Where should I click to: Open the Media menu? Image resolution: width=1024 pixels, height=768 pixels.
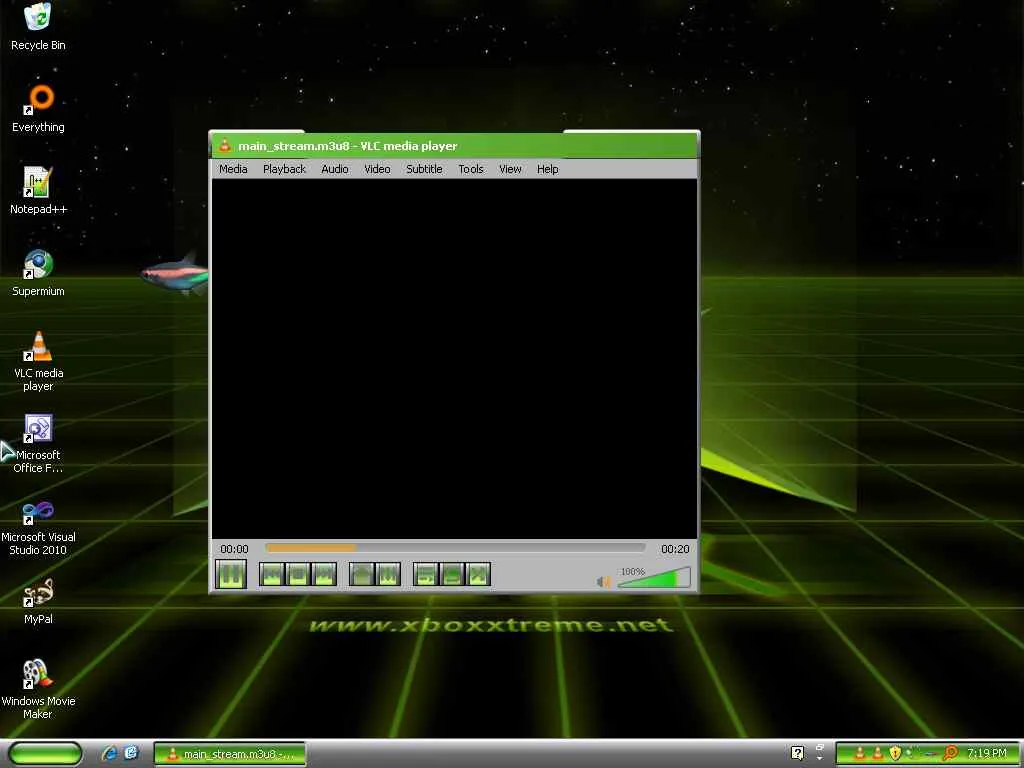pyautogui.click(x=233, y=169)
